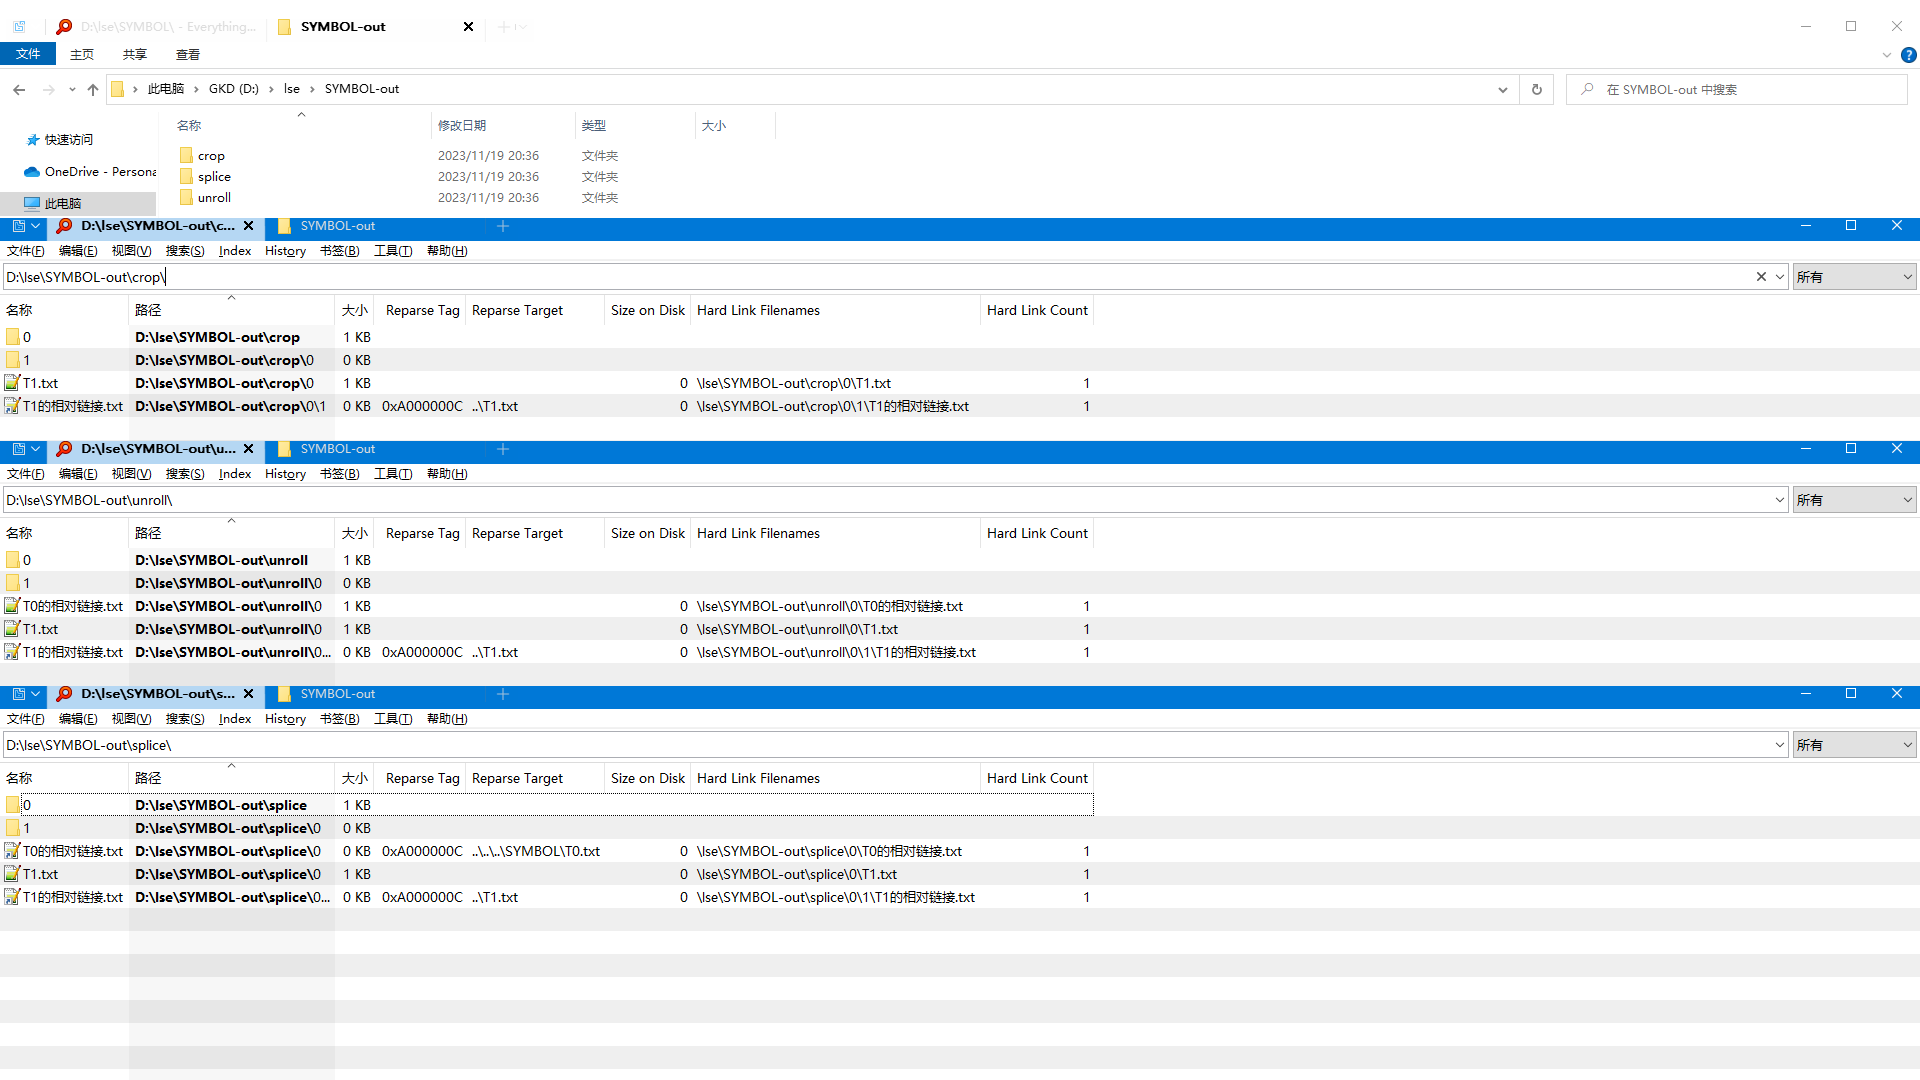Click the crop folder icon in file list

[186, 155]
